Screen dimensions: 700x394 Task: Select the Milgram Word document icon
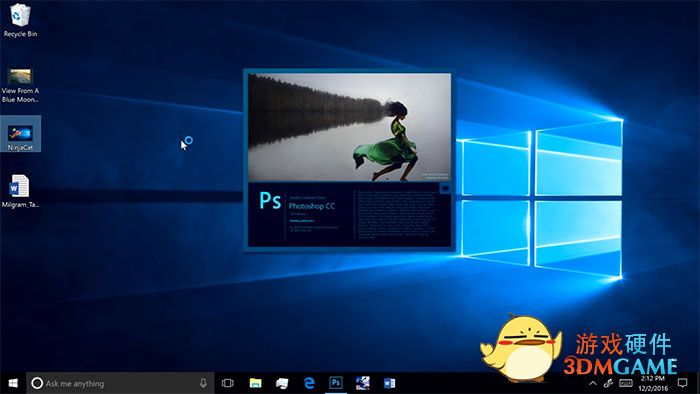coord(20,191)
